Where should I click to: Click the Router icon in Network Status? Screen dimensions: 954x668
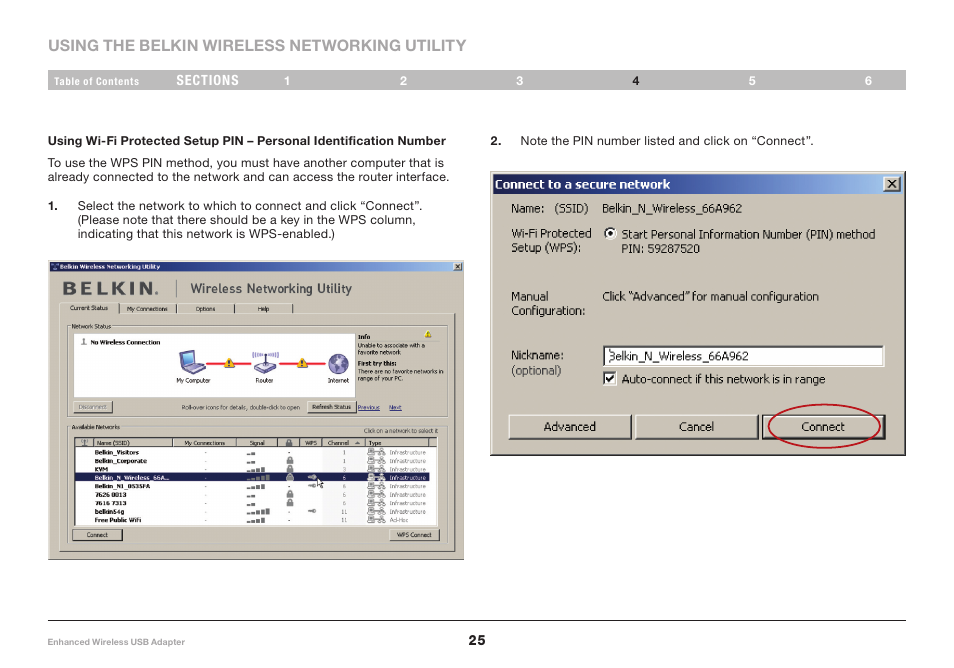(265, 363)
